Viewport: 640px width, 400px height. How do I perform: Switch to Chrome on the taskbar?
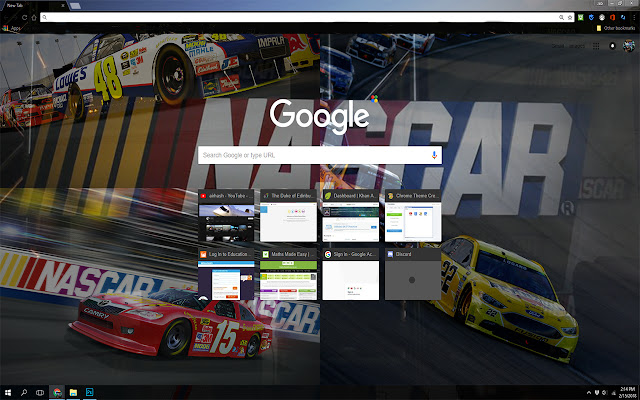(x=57, y=392)
